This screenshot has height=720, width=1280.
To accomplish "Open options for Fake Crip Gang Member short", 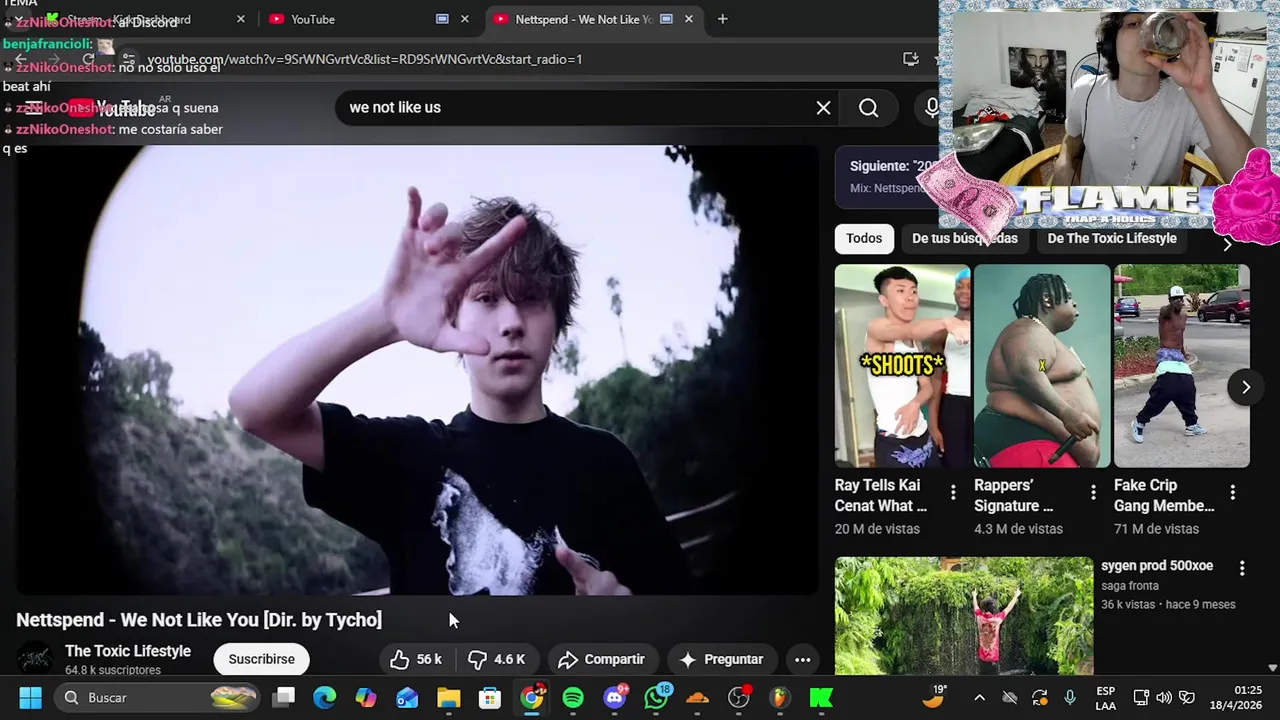I will (1233, 492).
